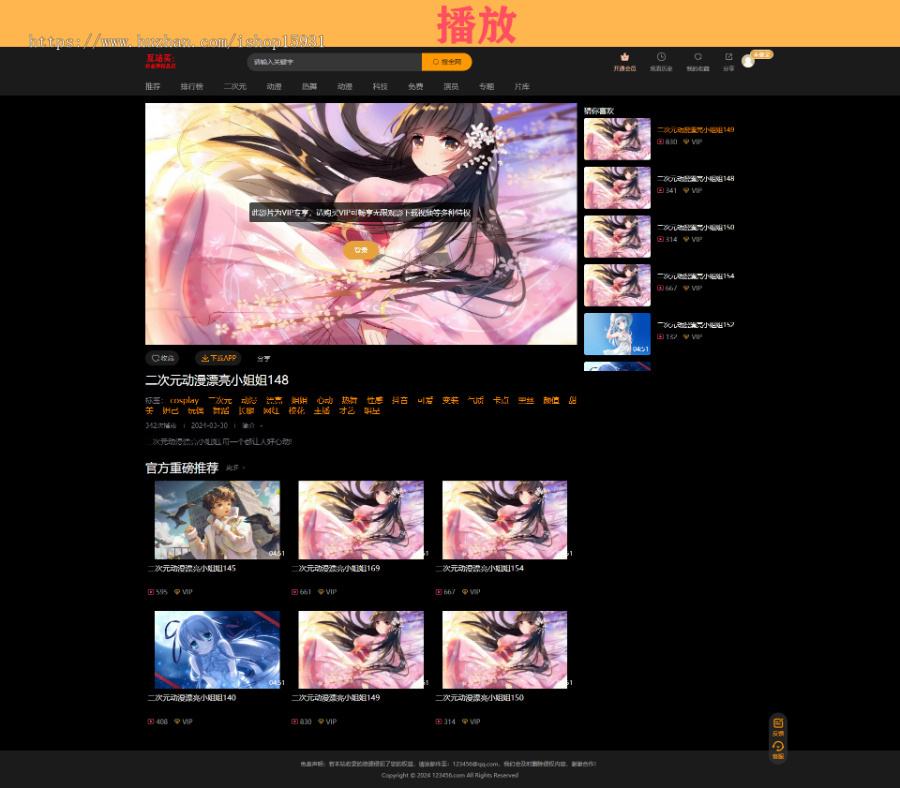Click the date 2024-03-30 text
Image resolution: width=900 pixels, height=788 pixels.
point(210,426)
